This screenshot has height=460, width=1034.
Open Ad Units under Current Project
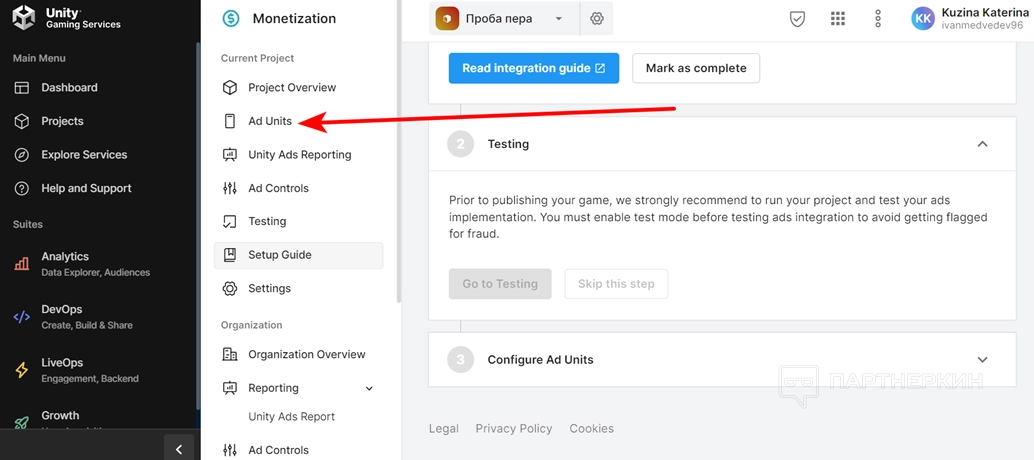click(270, 121)
